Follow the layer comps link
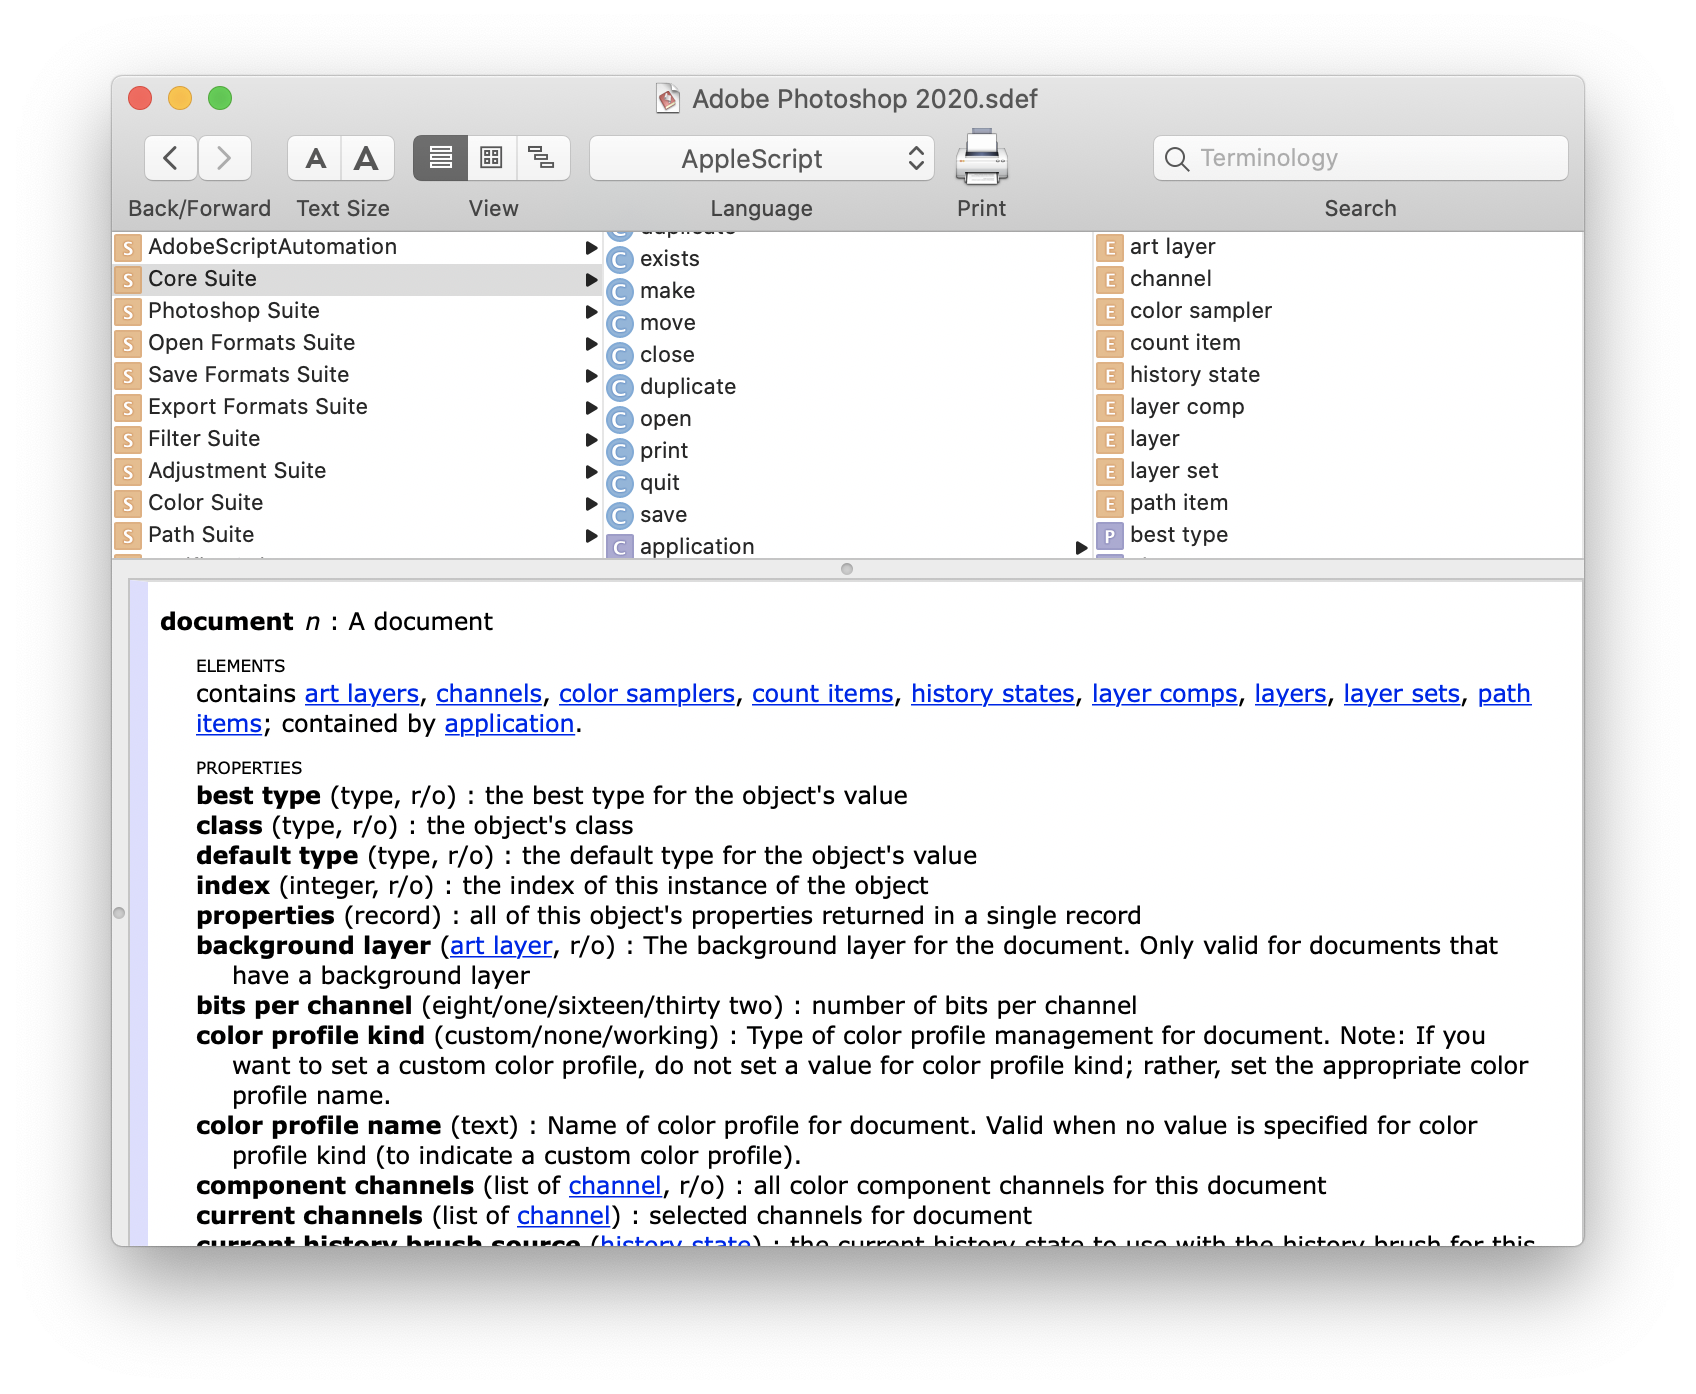Image resolution: width=1696 pixels, height=1394 pixels. [x=1165, y=694]
